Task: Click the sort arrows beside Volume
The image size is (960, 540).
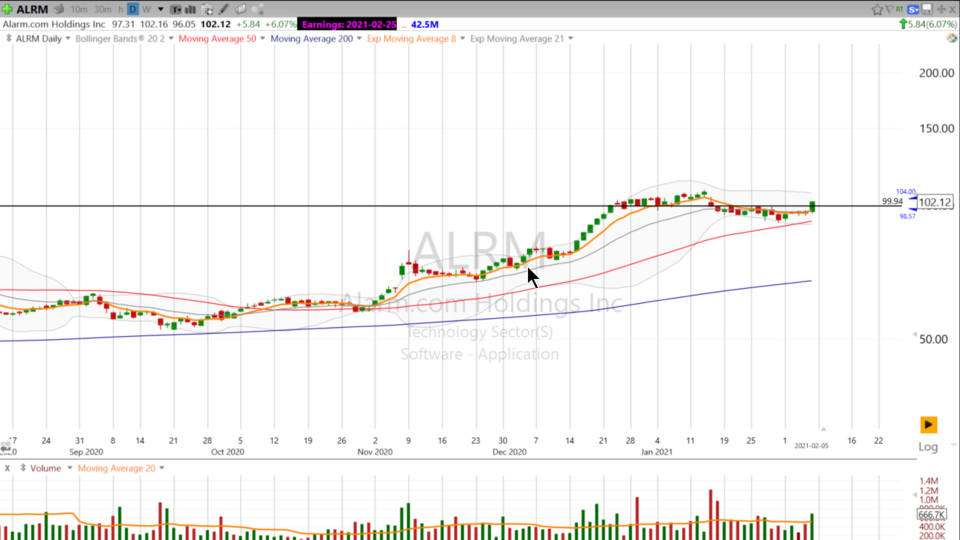Action: coord(23,468)
